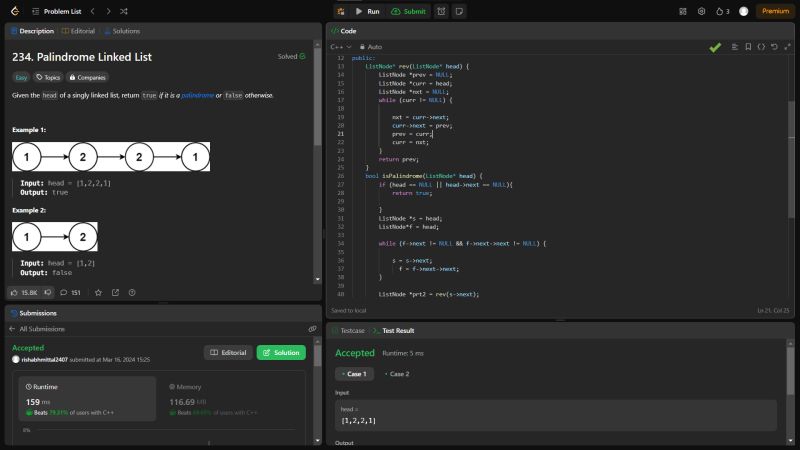This screenshot has height=450, width=800.
Task: Place cursor on code line 24 return prev
Action: [x=398, y=159]
